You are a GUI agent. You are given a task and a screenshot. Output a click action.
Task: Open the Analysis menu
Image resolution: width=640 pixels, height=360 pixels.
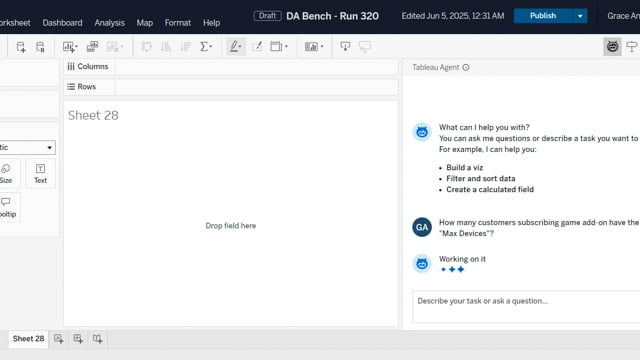[109, 23]
